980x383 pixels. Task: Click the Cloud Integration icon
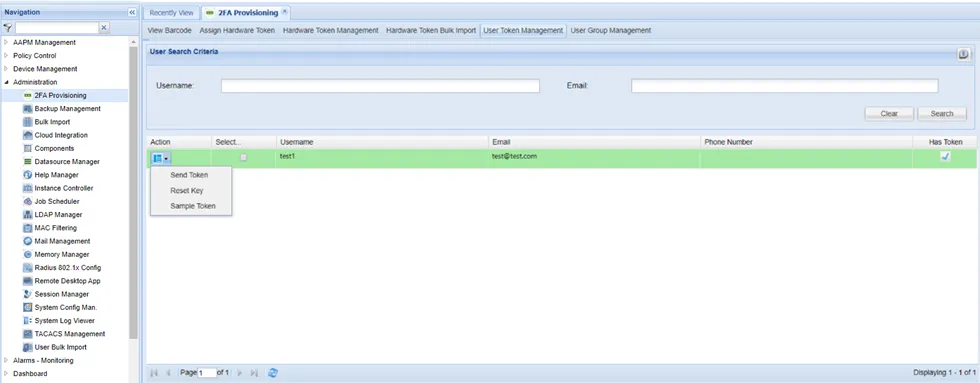click(x=28, y=135)
